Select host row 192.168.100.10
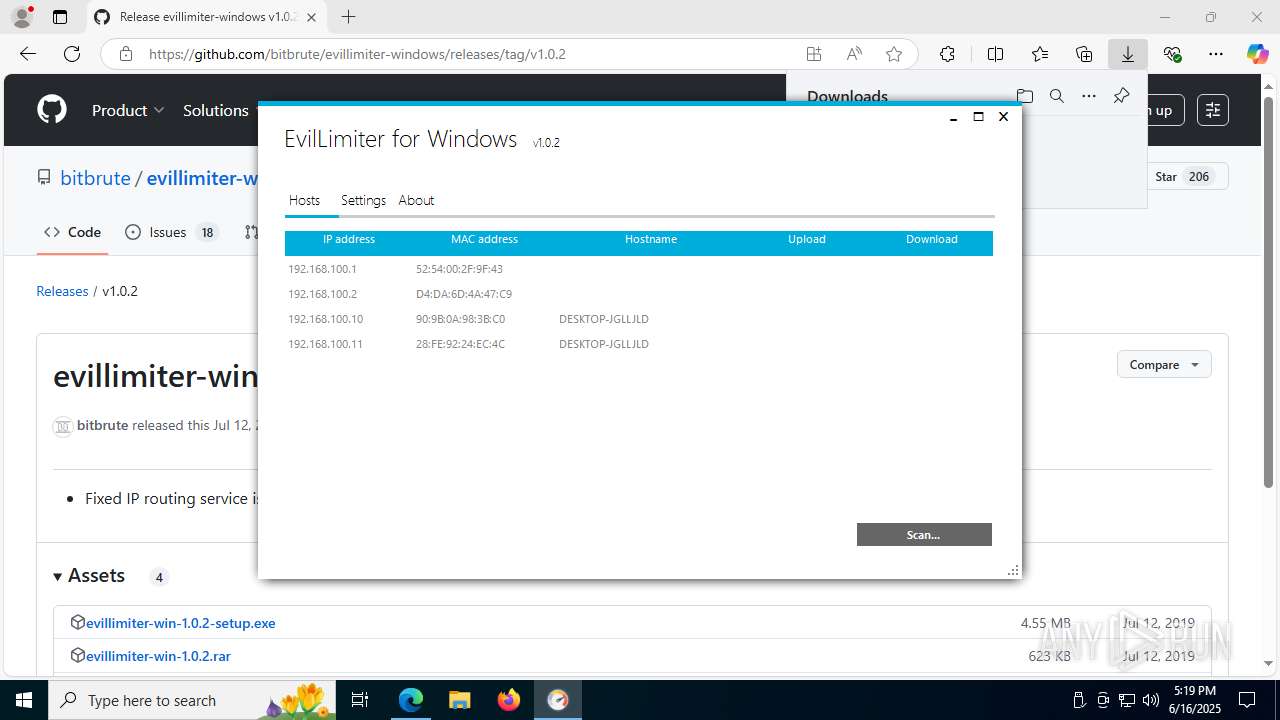The image size is (1280, 720). pyautogui.click(x=638, y=319)
